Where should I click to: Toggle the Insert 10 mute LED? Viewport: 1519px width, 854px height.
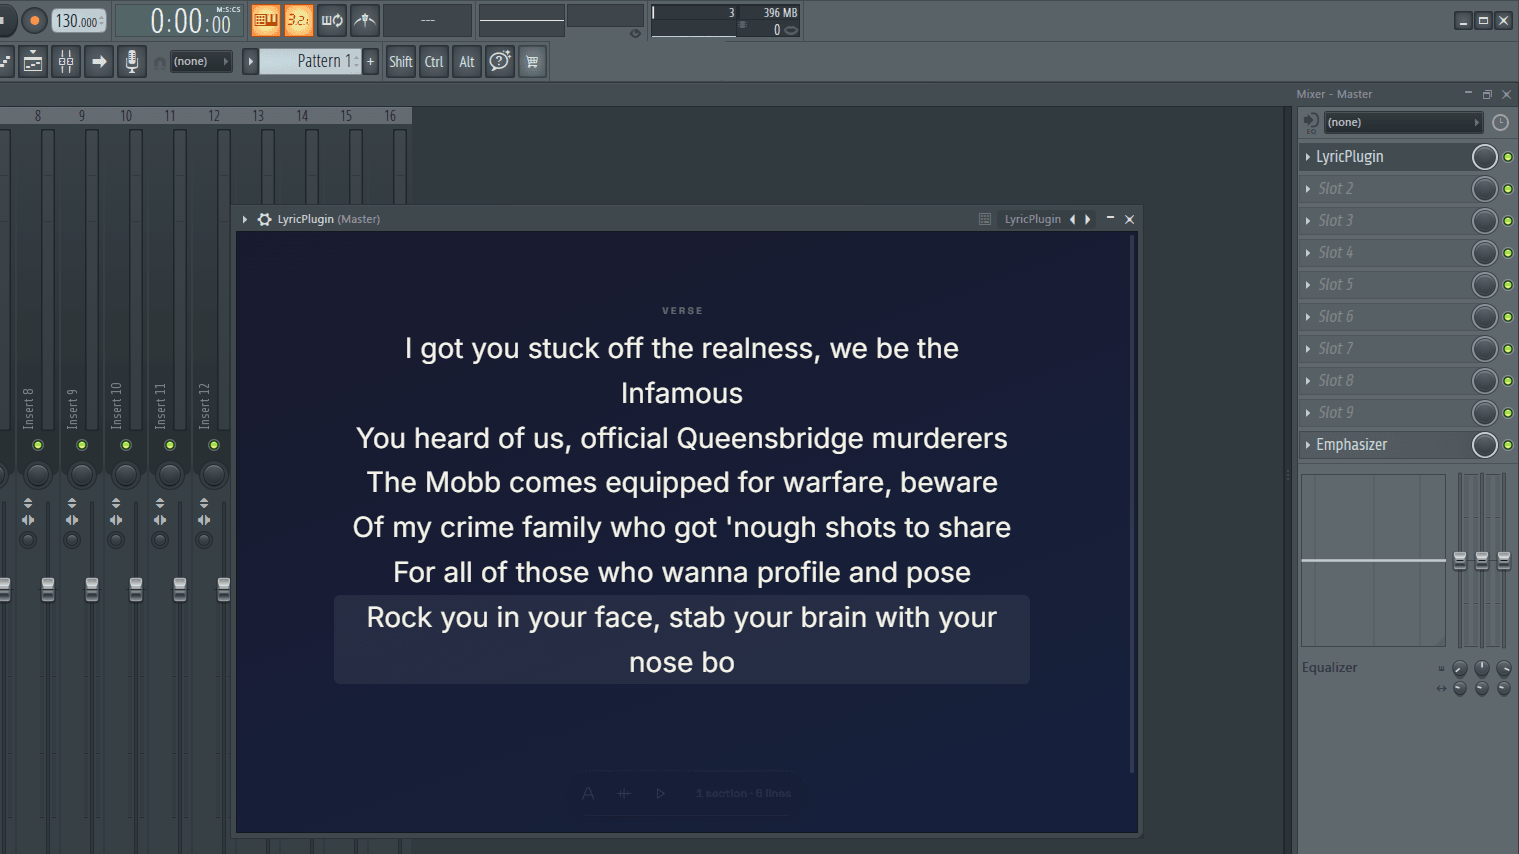126,445
